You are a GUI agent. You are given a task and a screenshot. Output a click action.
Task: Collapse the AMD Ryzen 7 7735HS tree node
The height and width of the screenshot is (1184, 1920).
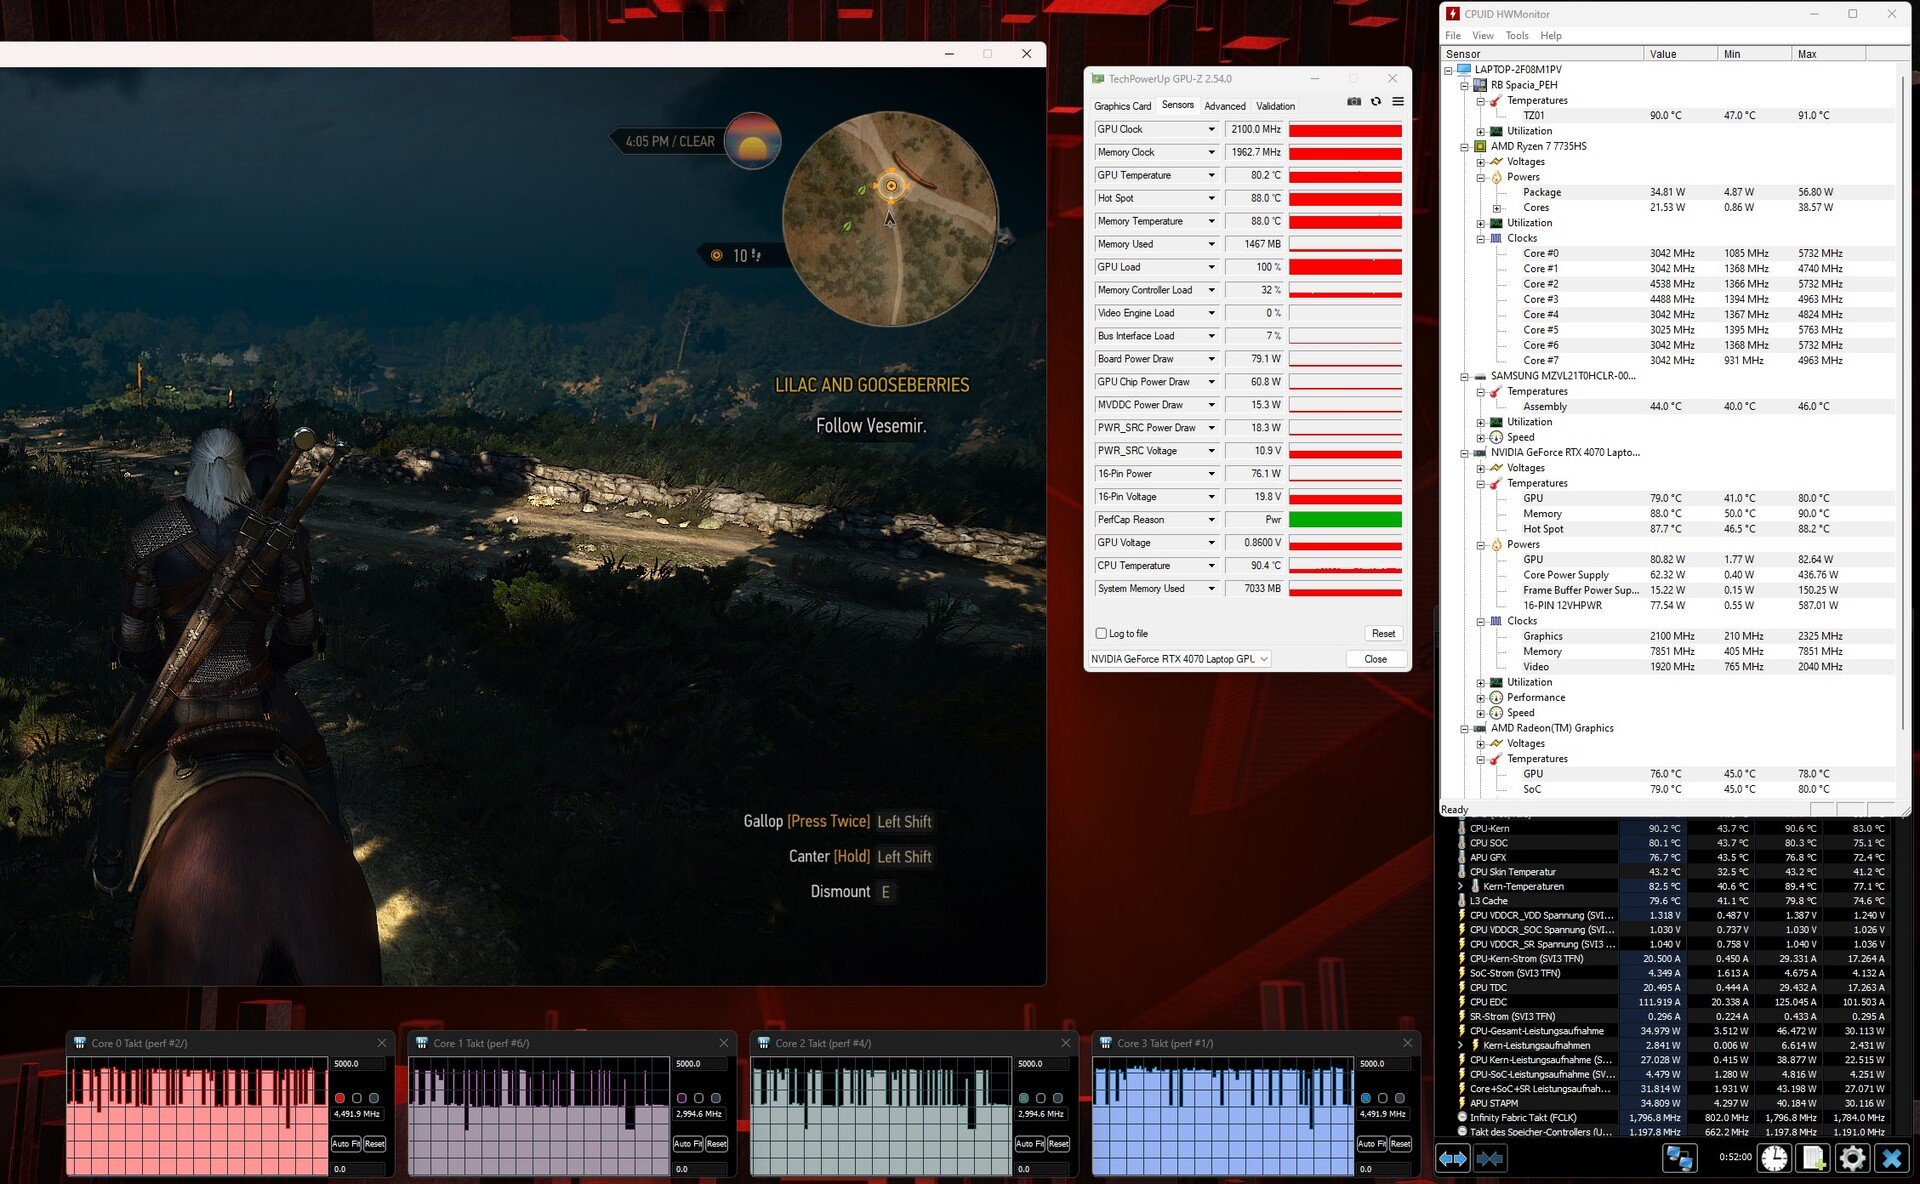(1465, 147)
